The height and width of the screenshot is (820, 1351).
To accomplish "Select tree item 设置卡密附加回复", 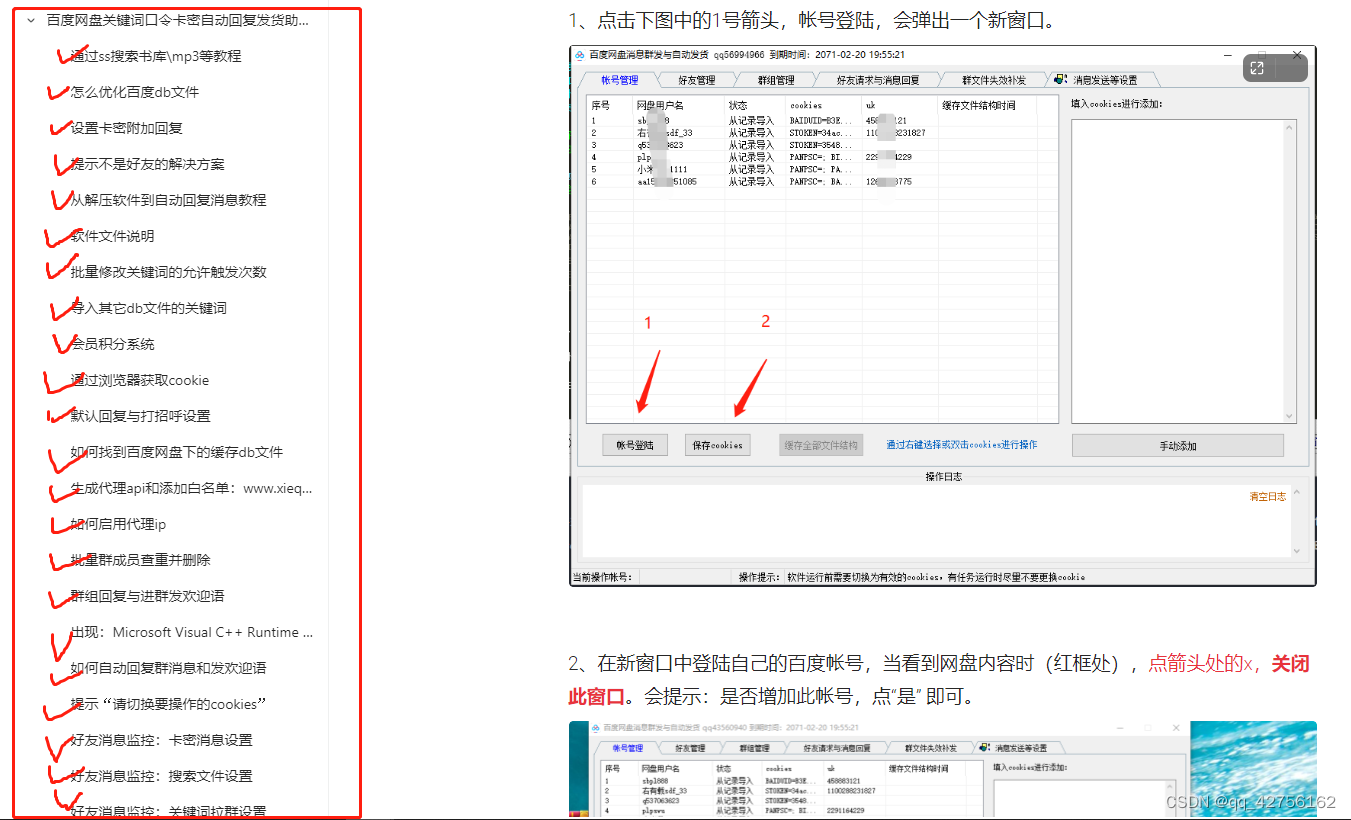I will click(127, 128).
